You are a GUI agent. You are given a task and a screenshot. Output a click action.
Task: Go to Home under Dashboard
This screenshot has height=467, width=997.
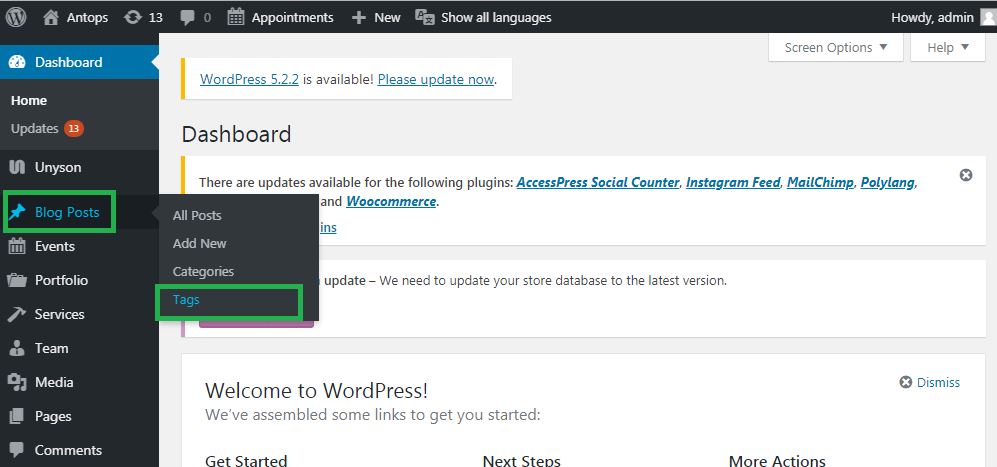pos(29,101)
